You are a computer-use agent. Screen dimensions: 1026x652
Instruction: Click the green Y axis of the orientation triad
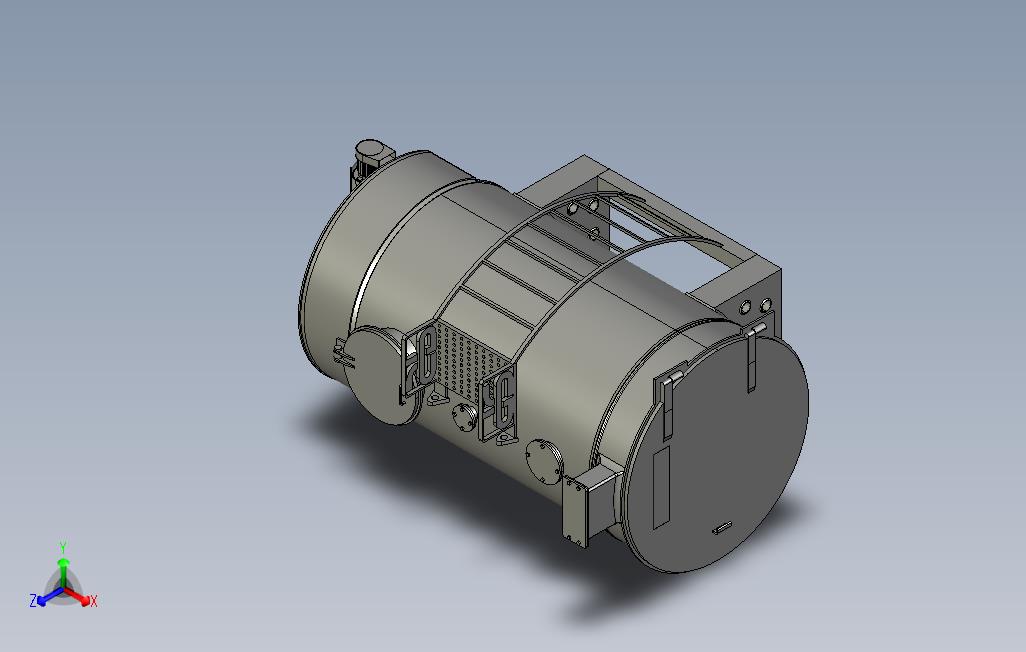63,572
